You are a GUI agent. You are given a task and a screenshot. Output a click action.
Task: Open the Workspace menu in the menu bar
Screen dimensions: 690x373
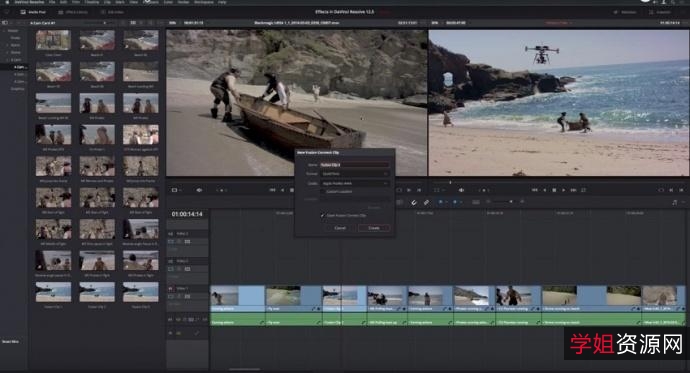[x=204, y=2]
